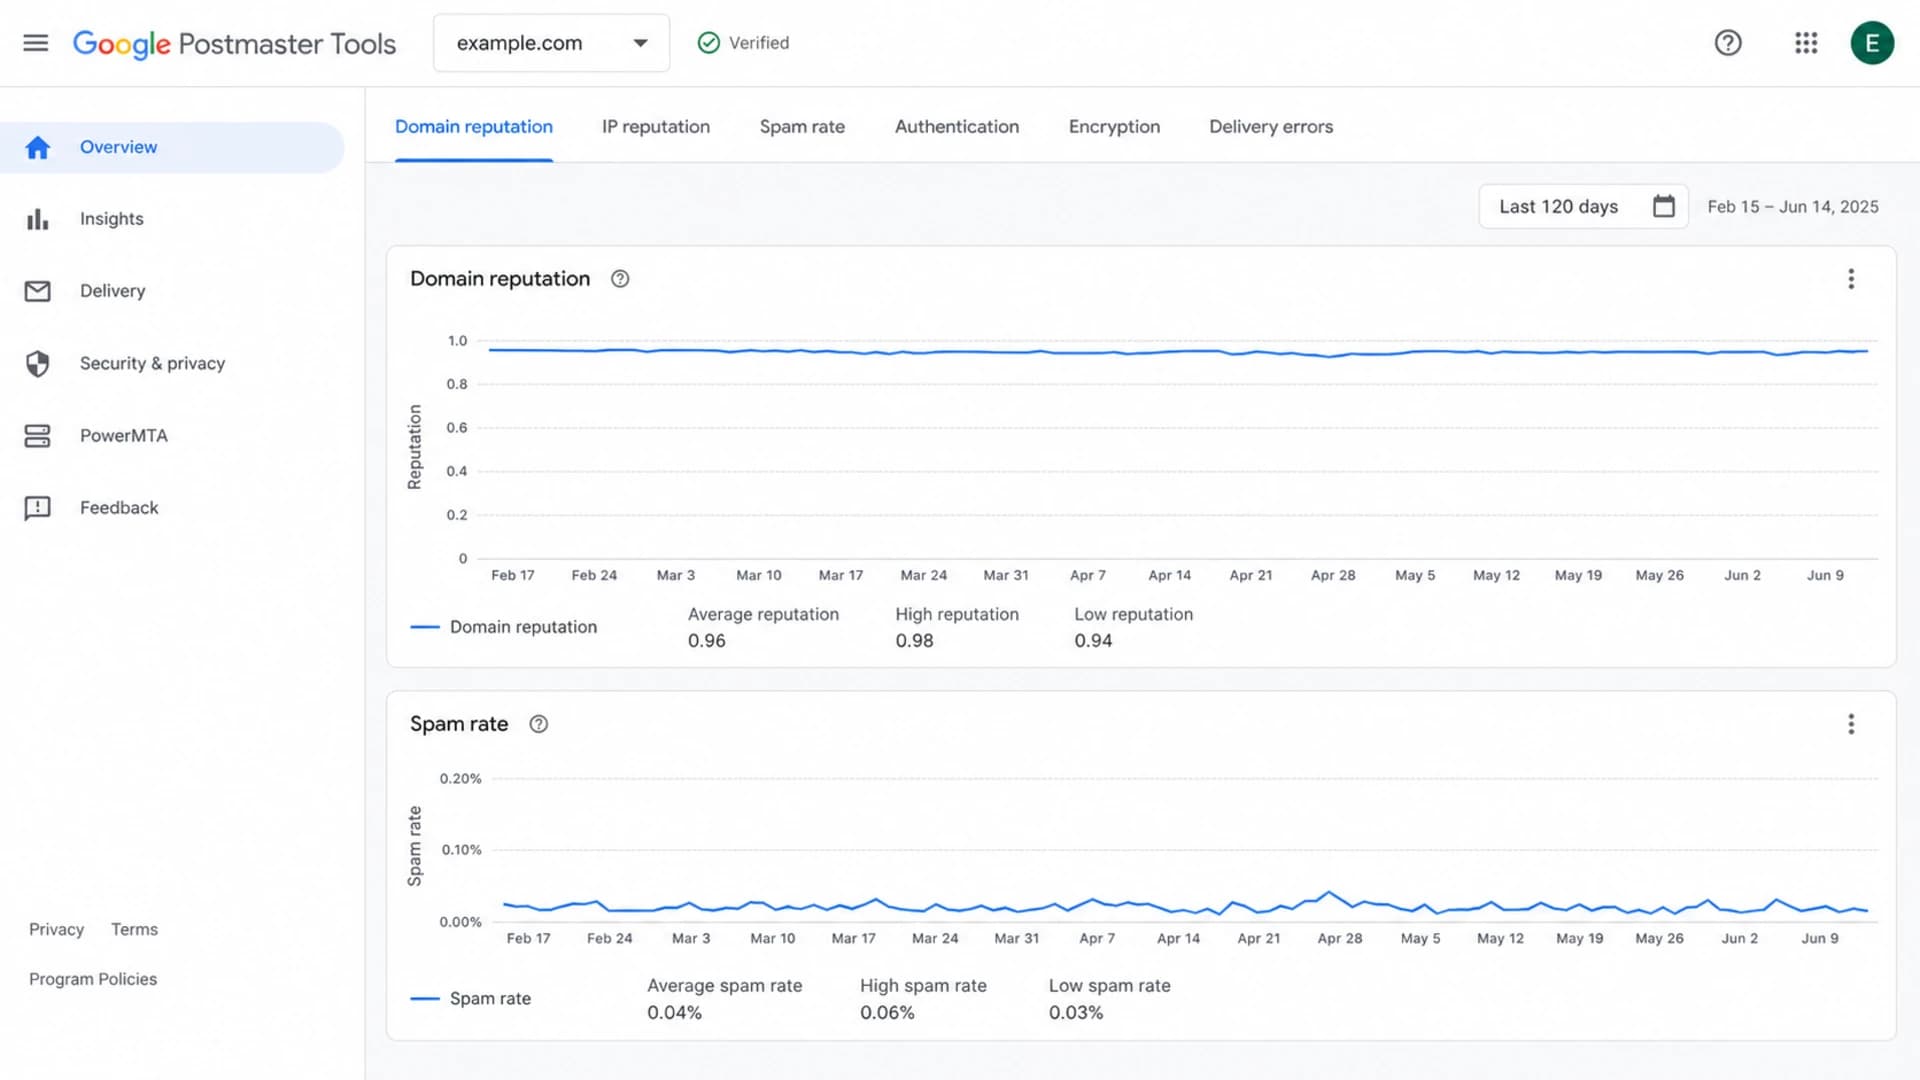This screenshot has width=1920, height=1080.
Task: Toggle the Domain reputation legend entry
Action: click(504, 627)
